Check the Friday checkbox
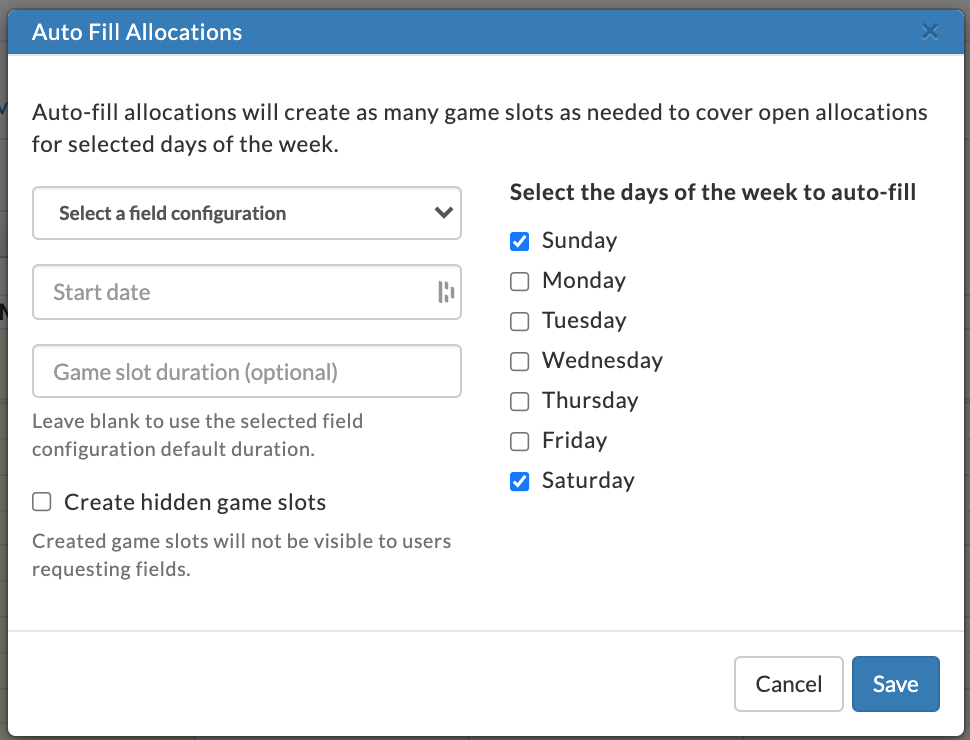 point(520,441)
